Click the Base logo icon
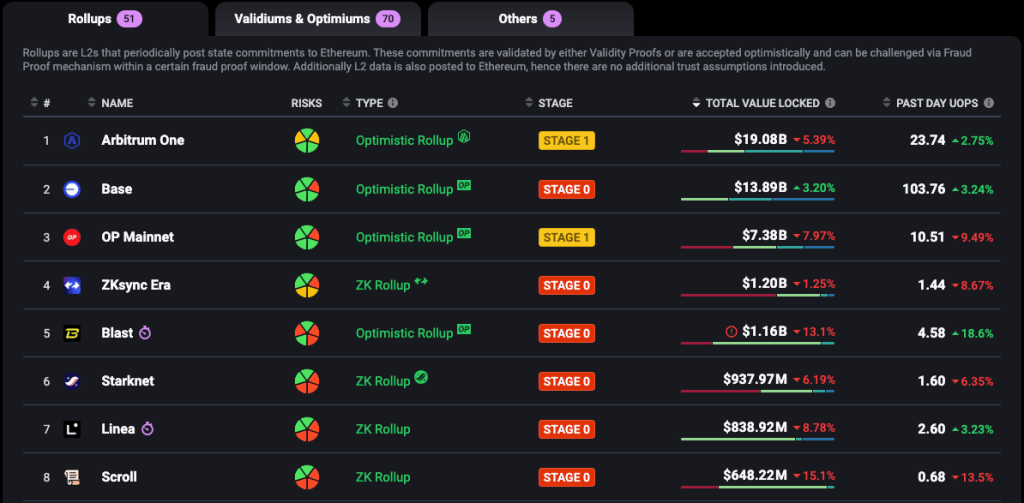 coord(72,189)
